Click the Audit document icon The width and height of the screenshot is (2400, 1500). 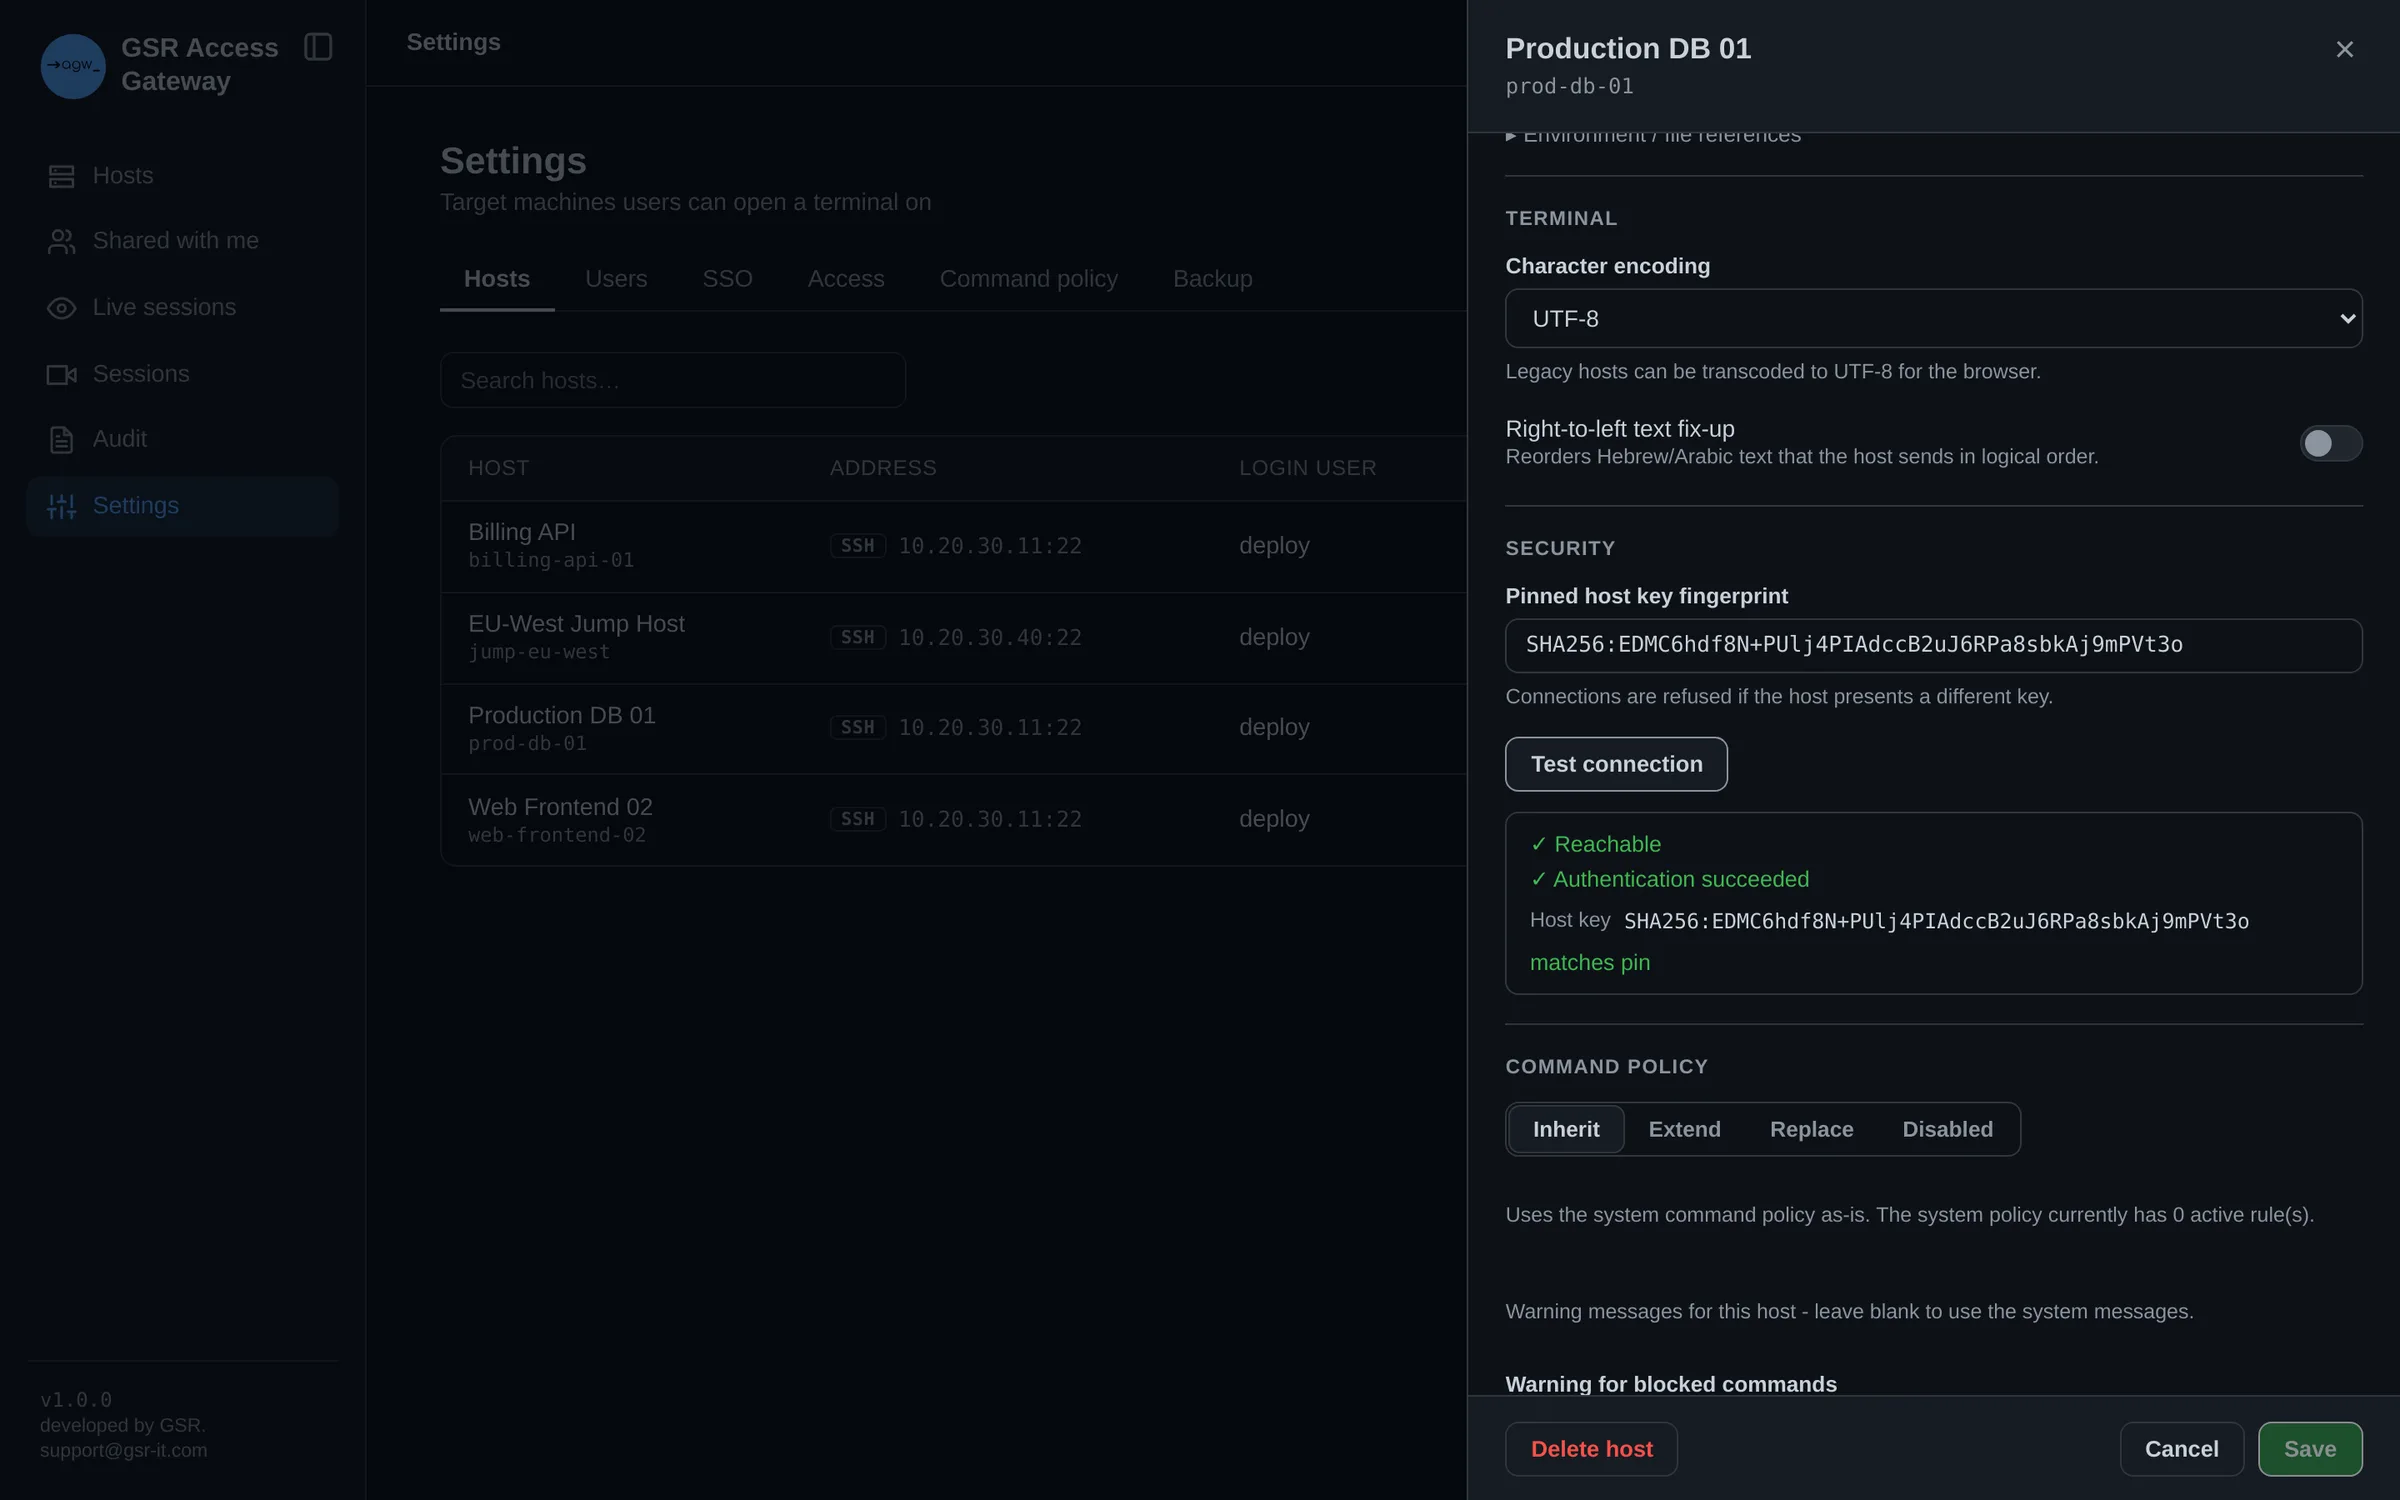tap(61, 439)
